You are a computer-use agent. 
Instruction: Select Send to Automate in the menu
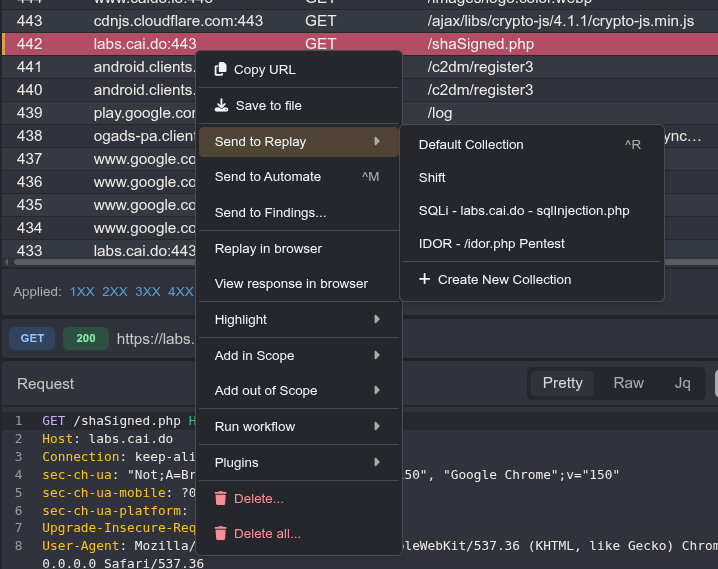tap(299, 177)
